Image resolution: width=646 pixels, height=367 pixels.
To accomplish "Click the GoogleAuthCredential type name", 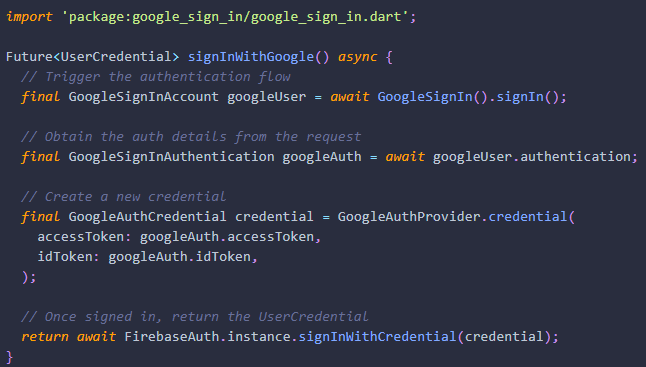I will 147,217.
